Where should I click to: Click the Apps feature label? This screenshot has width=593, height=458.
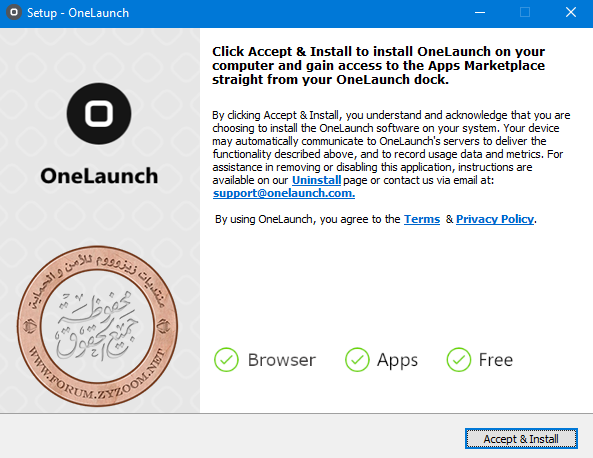pos(397,360)
